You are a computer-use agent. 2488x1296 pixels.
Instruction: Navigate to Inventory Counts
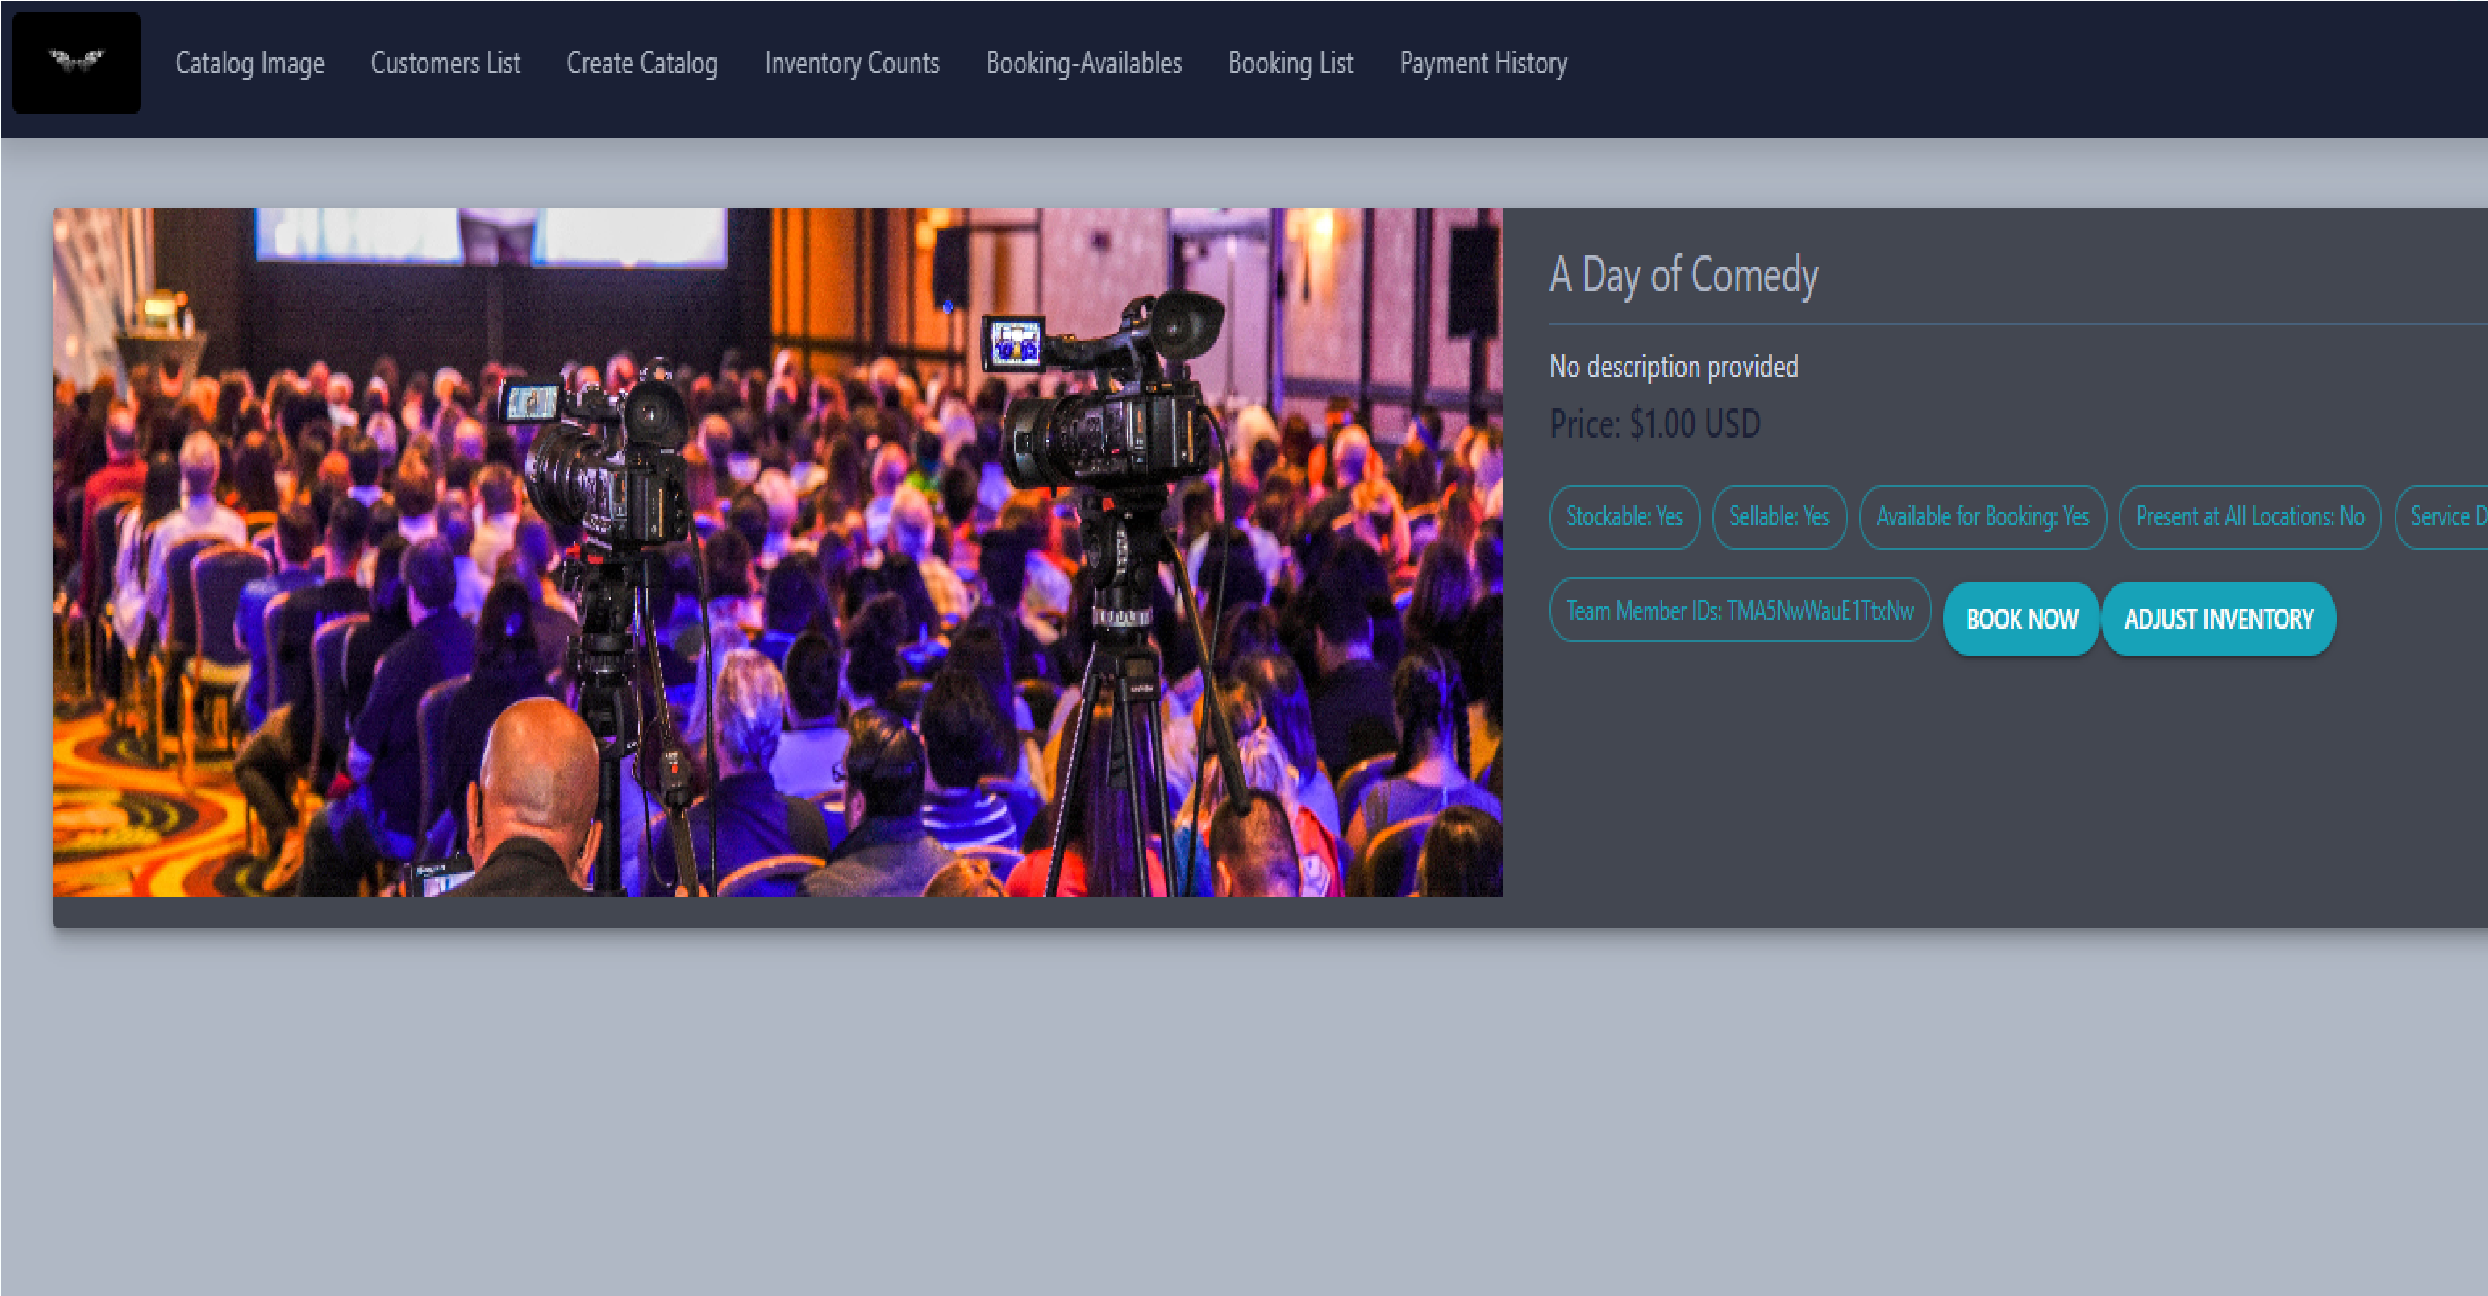pyautogui.click(x=852, y=63)
